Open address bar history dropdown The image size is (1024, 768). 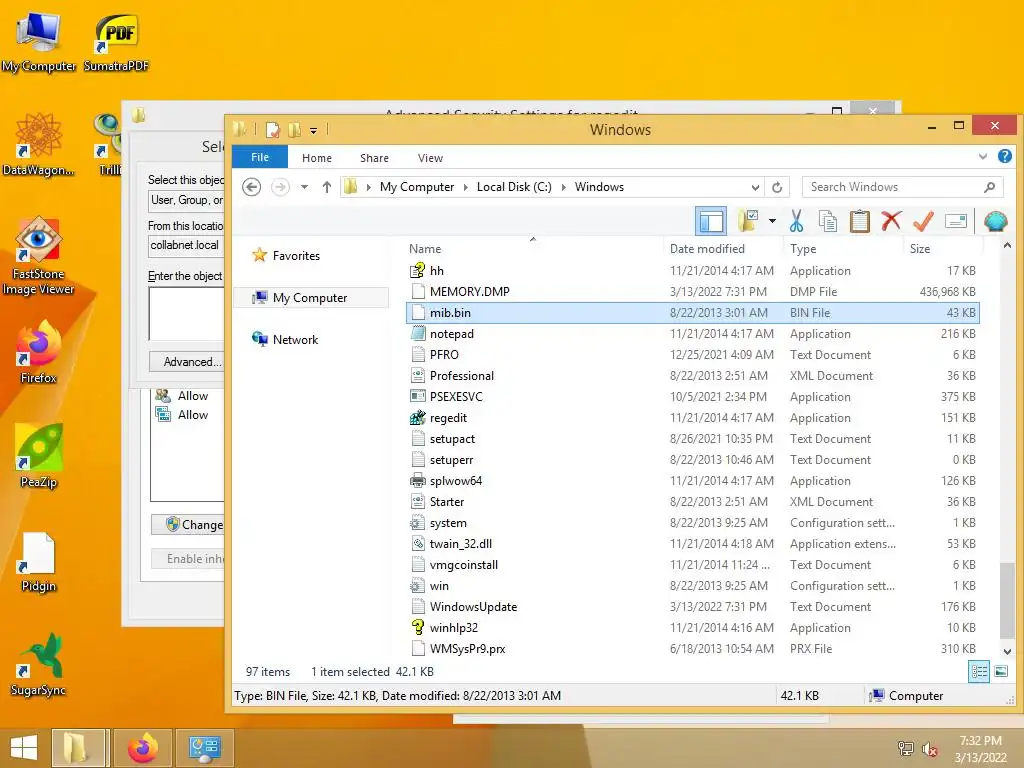(x=755, y=187)
